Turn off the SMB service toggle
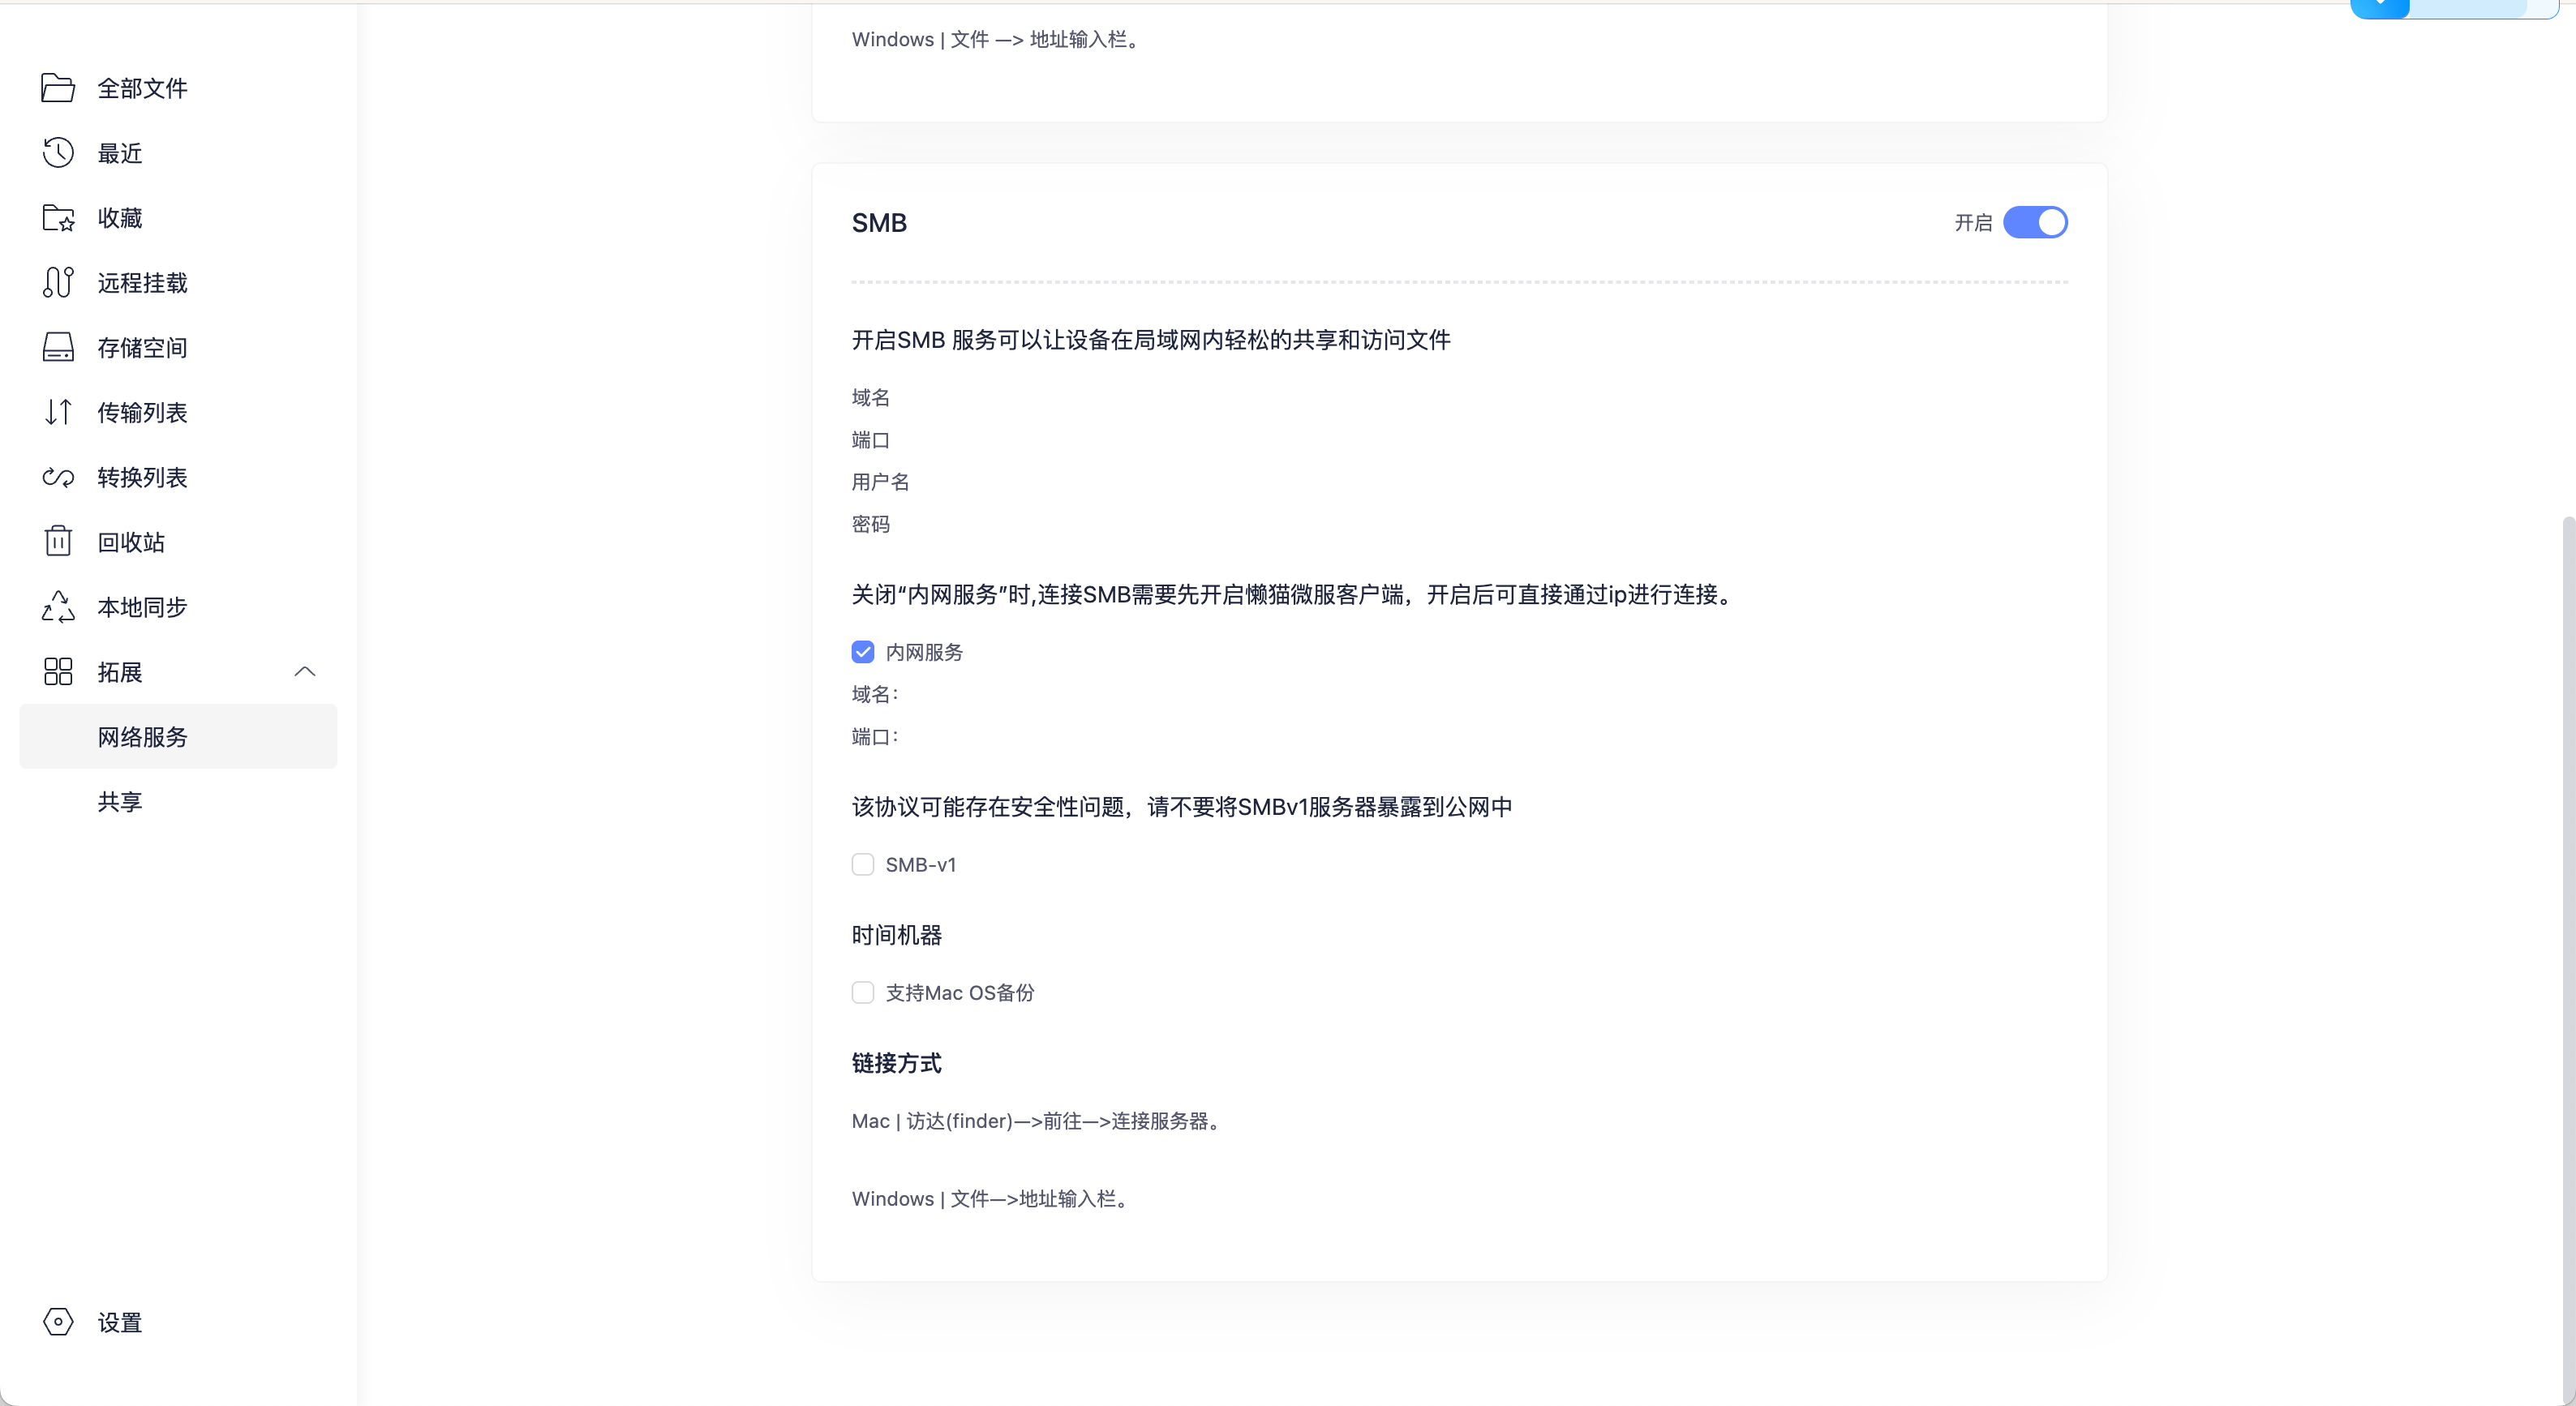2576x1406 pixels. (x=2035, y=222)
